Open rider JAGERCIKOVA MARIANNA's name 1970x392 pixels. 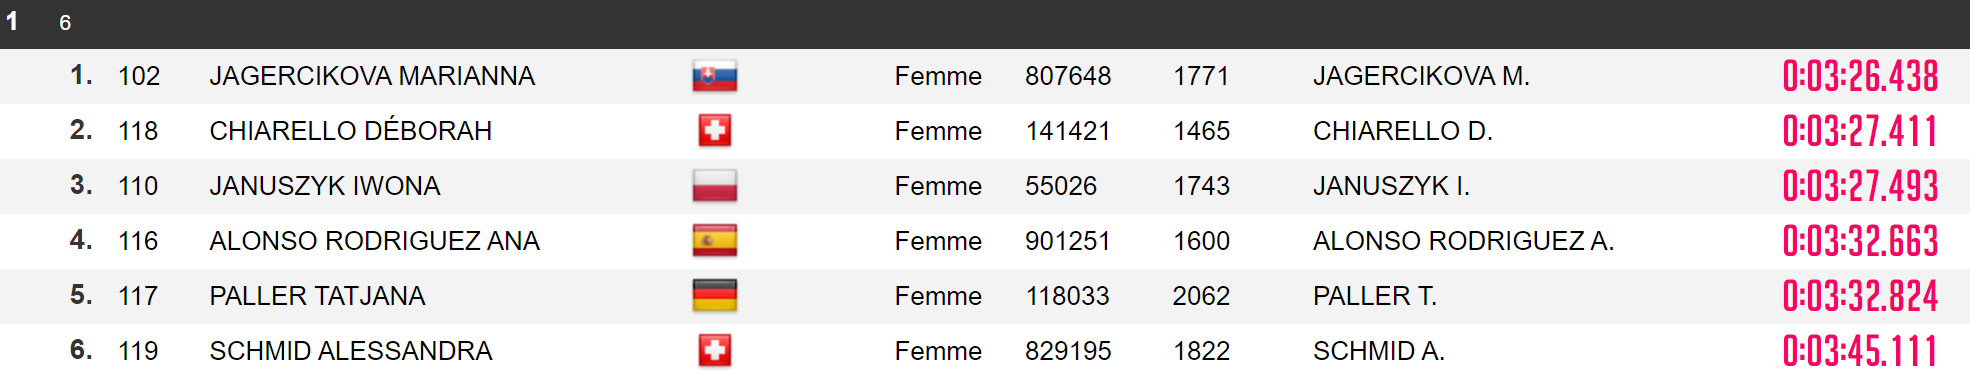(x=372, y=76)
